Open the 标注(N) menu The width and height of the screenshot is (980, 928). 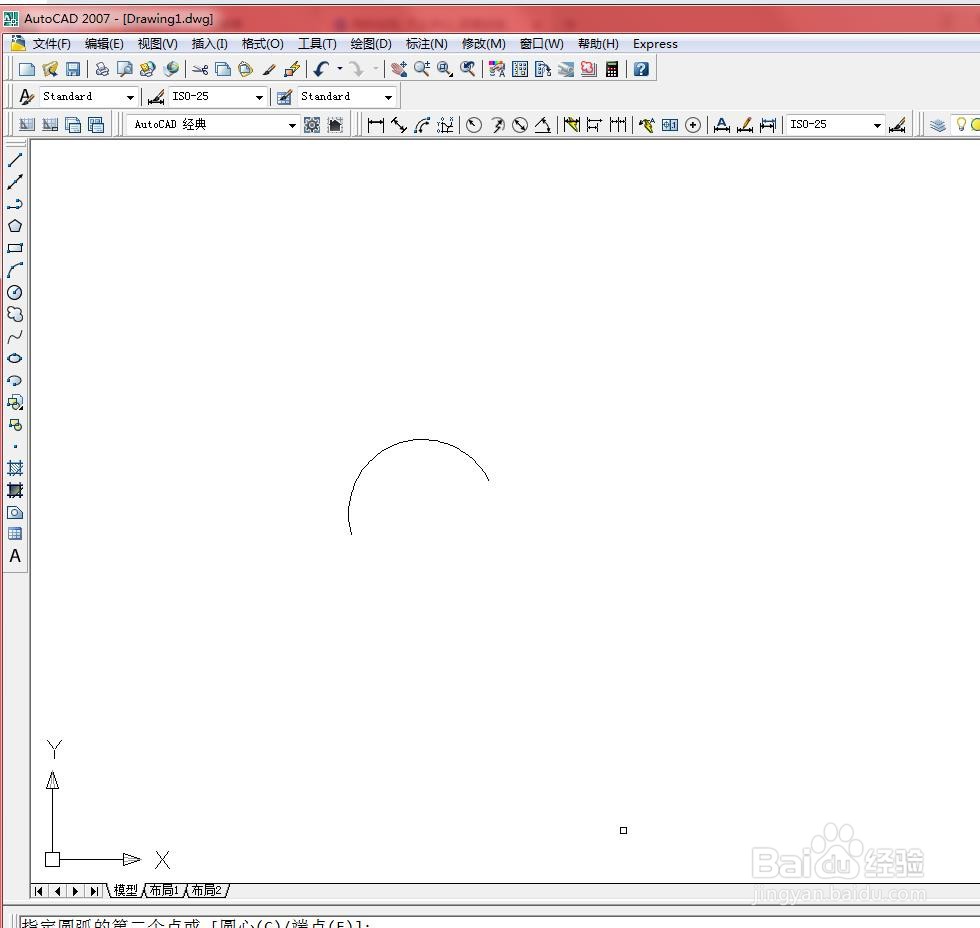coord(426,44)
